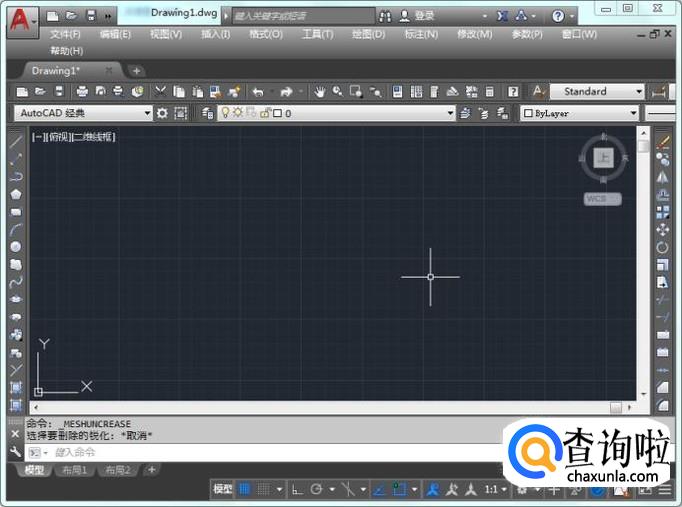This screenshot has width=682, height=507.
Task: Open Layer Properties Manager icon
Action: [207, 113]
